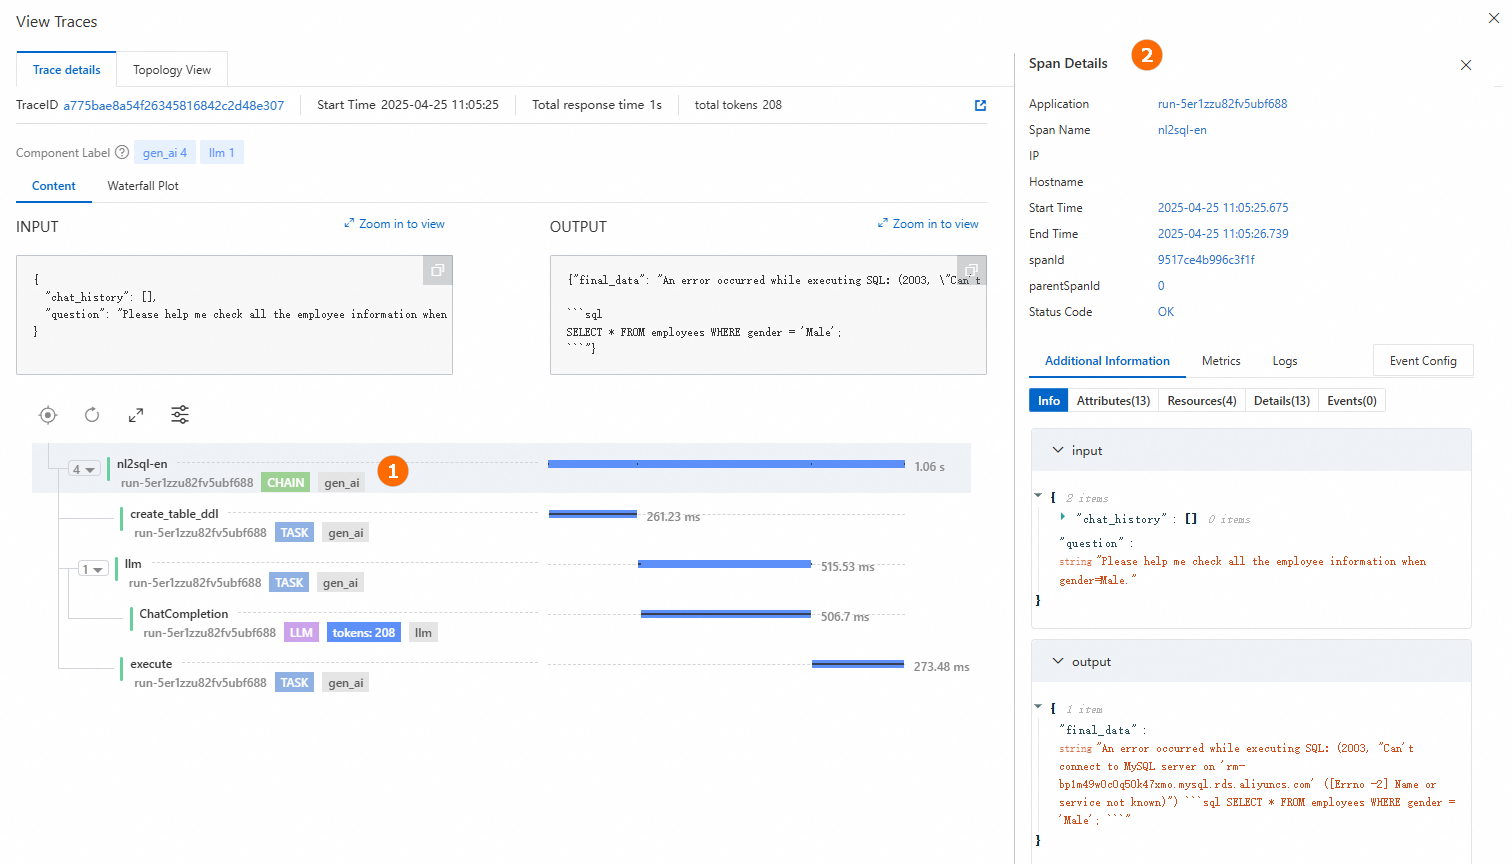Copy the INPUT box content
The width and height of the screenshot is (1512, 864).
tap(437, 271)
